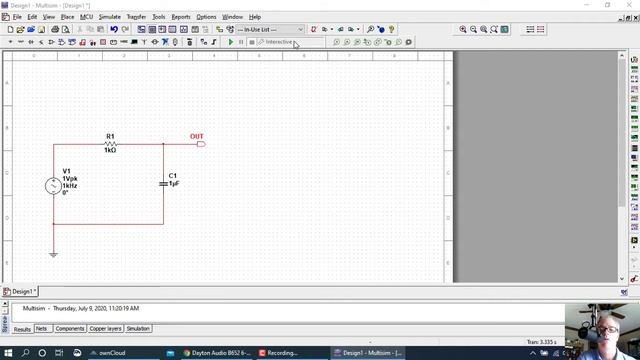The image size is (640, 360).
Task: Open the Transfer menu
Action: pyautogui.click(x=136, y=17)
